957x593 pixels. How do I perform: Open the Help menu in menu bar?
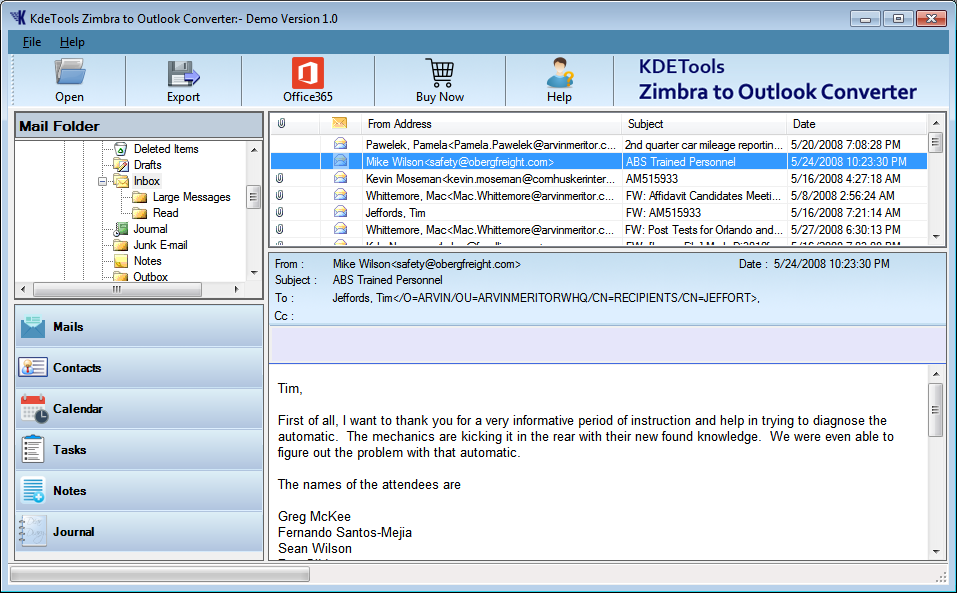tap(72, 42)
